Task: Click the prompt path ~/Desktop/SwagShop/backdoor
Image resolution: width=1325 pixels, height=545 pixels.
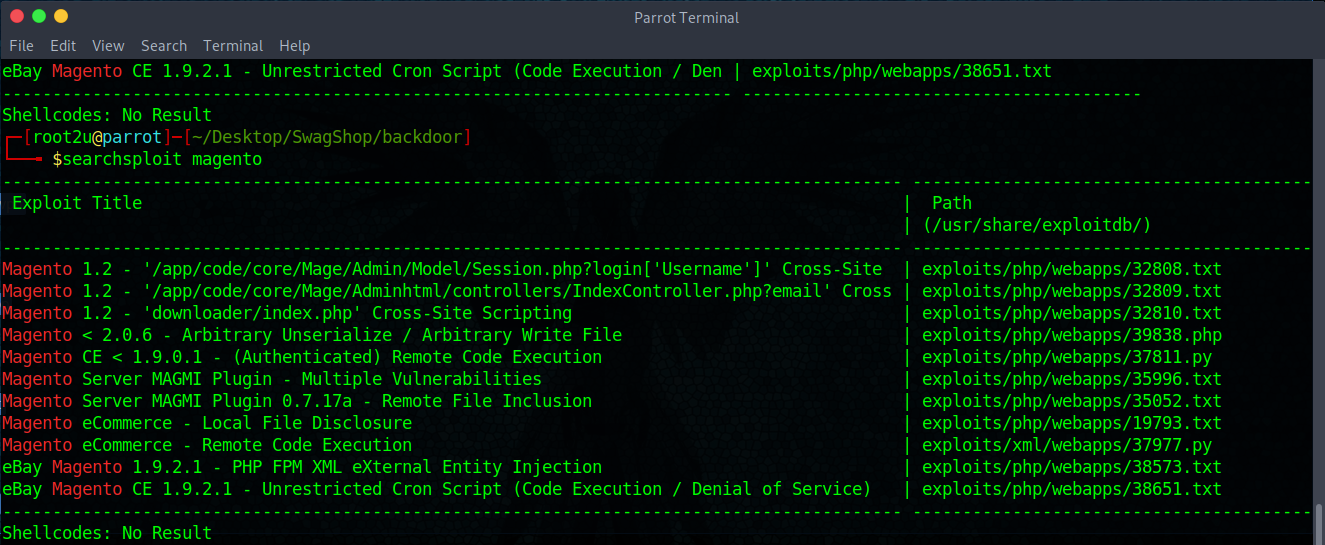Action: tap(327, 137)
